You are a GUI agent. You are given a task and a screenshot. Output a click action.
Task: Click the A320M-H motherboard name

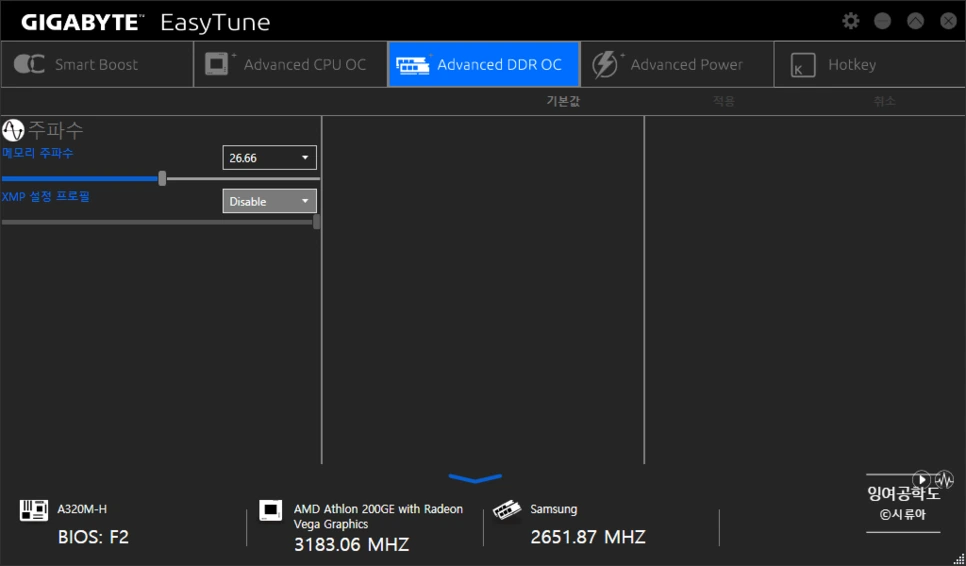pos(82,509)
